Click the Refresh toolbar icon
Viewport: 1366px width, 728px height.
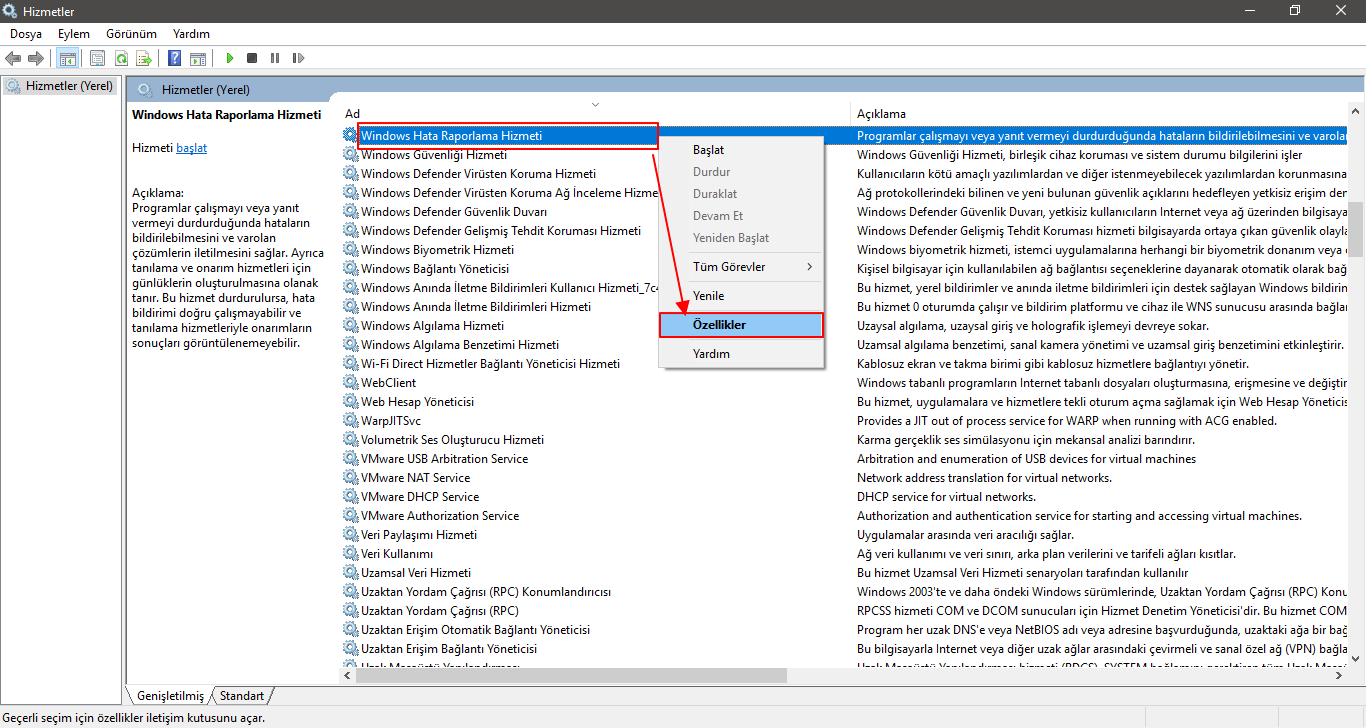(x=121, y=57)
